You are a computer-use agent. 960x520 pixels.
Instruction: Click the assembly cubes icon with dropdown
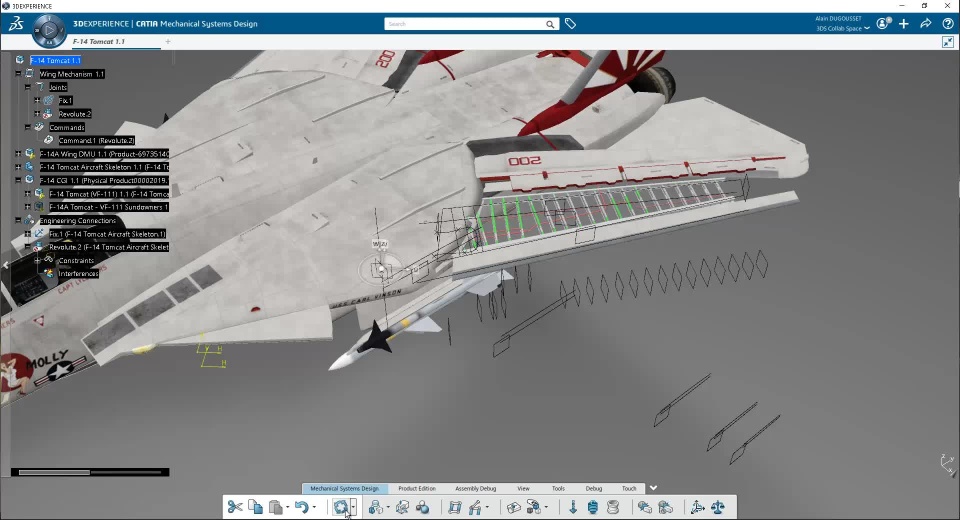tap(534, 507)
